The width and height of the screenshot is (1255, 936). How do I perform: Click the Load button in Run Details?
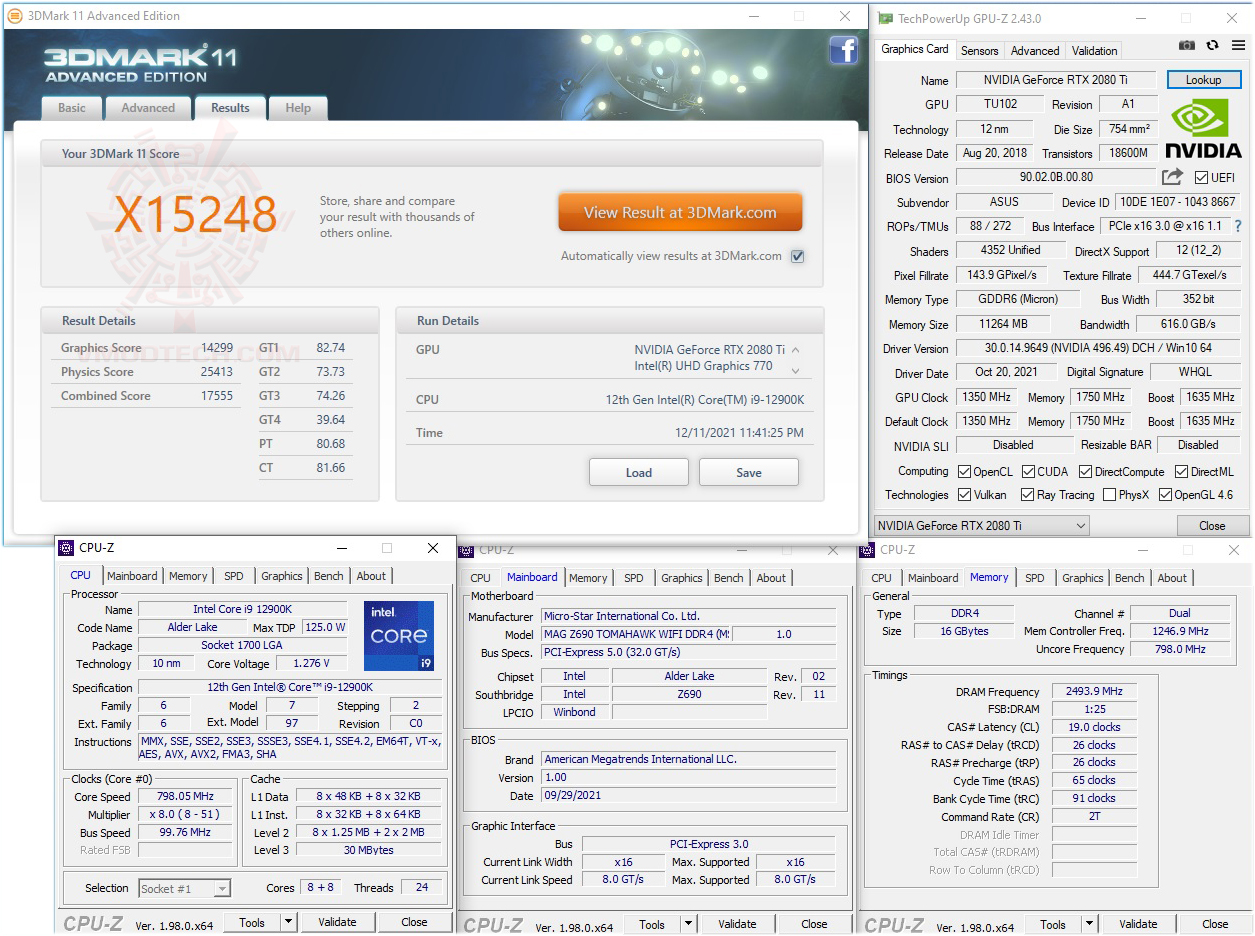(x=639, y=473)
